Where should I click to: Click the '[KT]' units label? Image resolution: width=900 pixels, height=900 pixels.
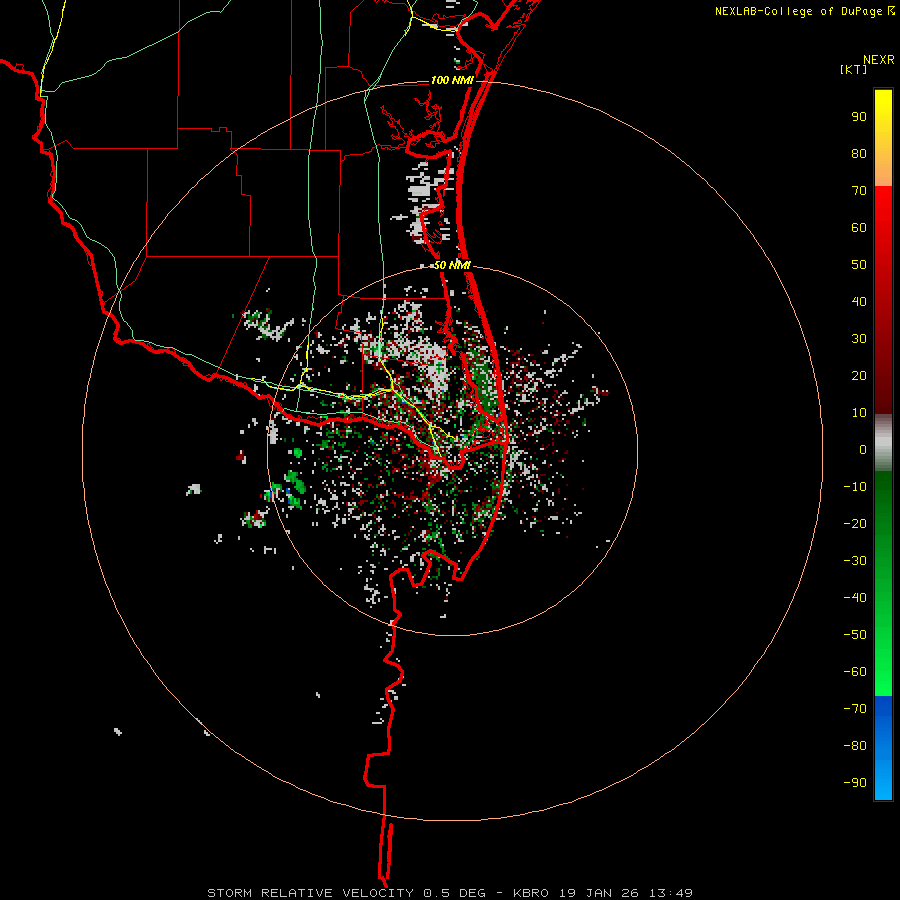(853, 69)
